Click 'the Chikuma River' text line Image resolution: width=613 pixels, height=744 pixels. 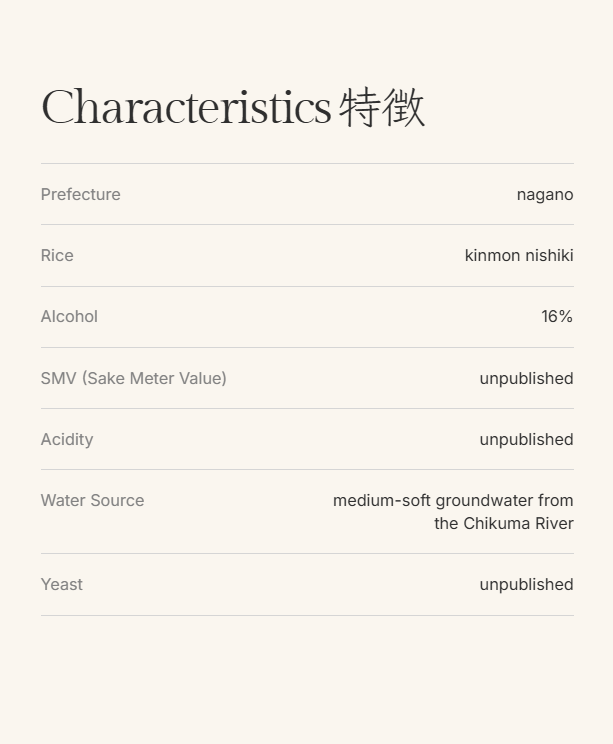point(504,524)
